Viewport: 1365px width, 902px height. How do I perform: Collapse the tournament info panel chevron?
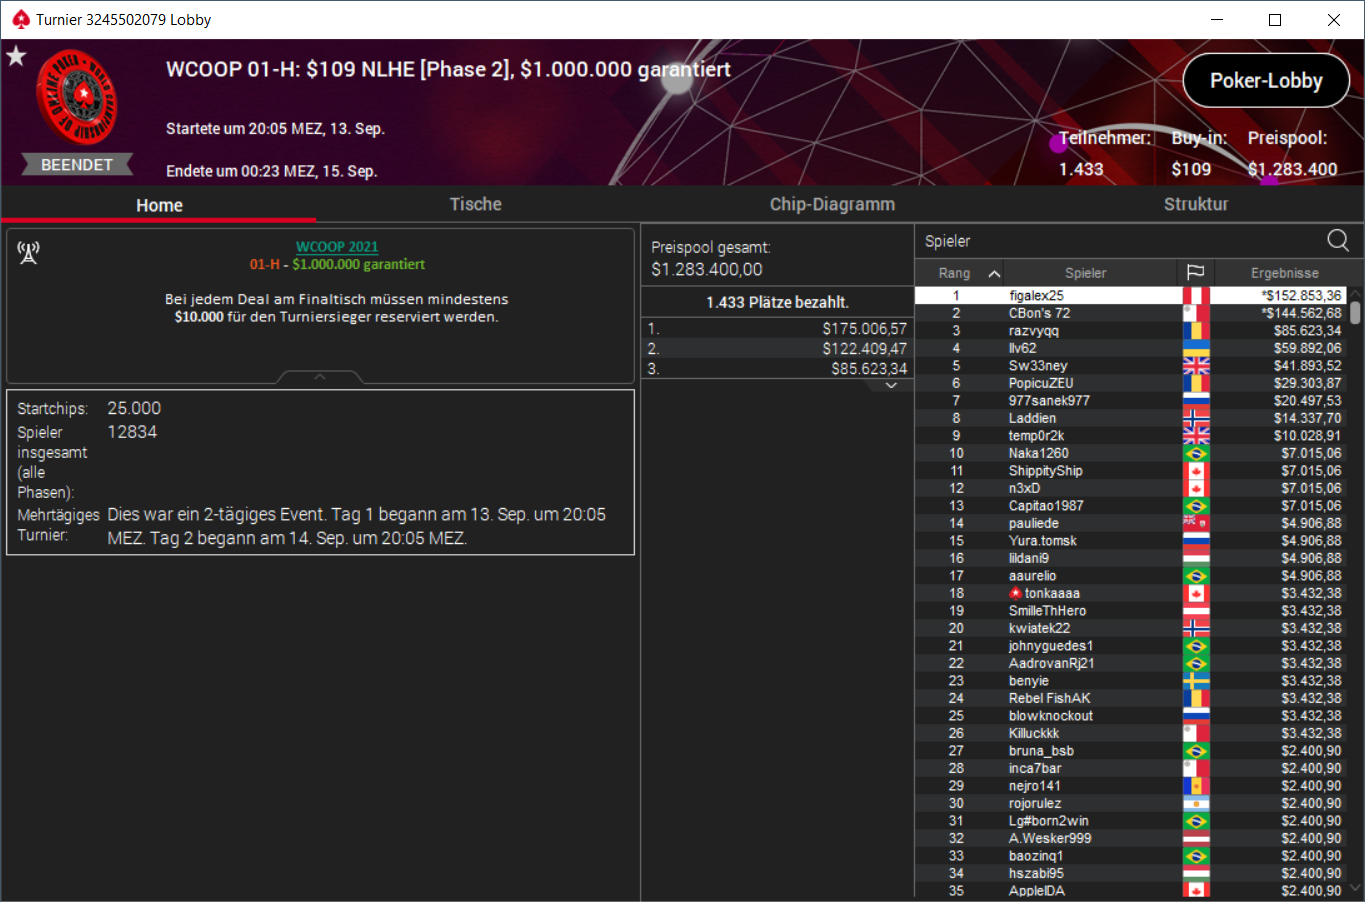pos(320,377)
